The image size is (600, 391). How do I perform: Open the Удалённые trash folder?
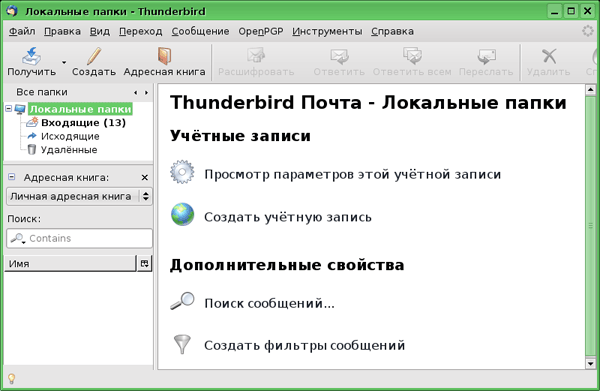pos(69,150)
